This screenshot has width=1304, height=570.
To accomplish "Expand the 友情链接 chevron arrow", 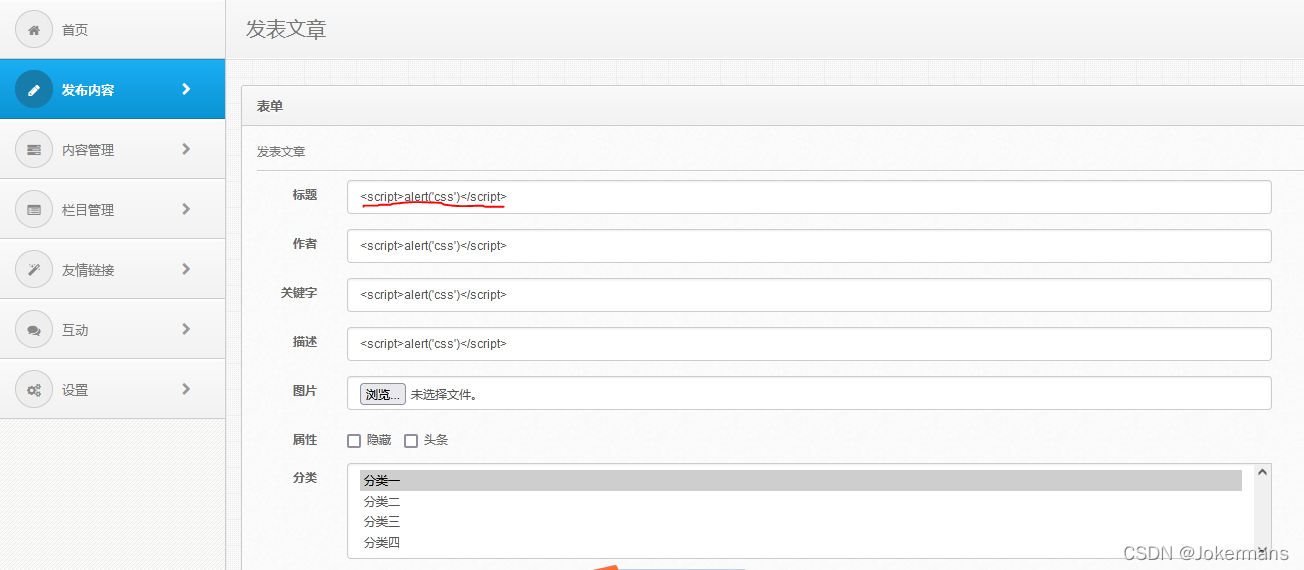I will click(x=186, y=269).
